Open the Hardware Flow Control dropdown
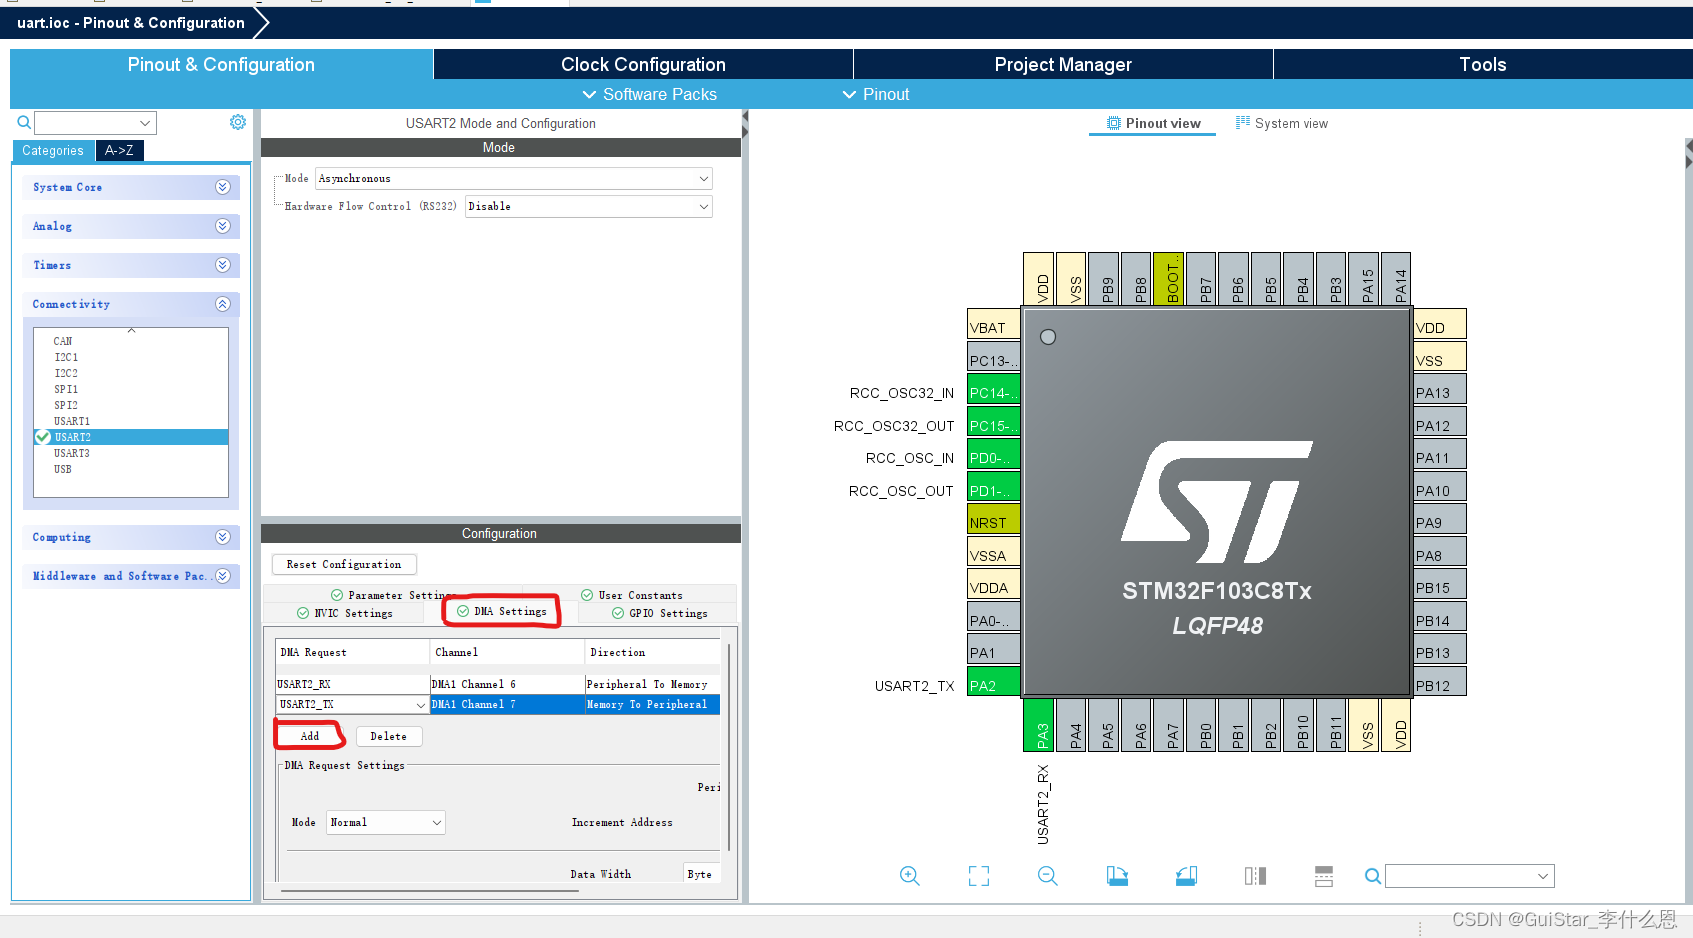This screenshot has height=938, width=1693. (x=589, y=206)
